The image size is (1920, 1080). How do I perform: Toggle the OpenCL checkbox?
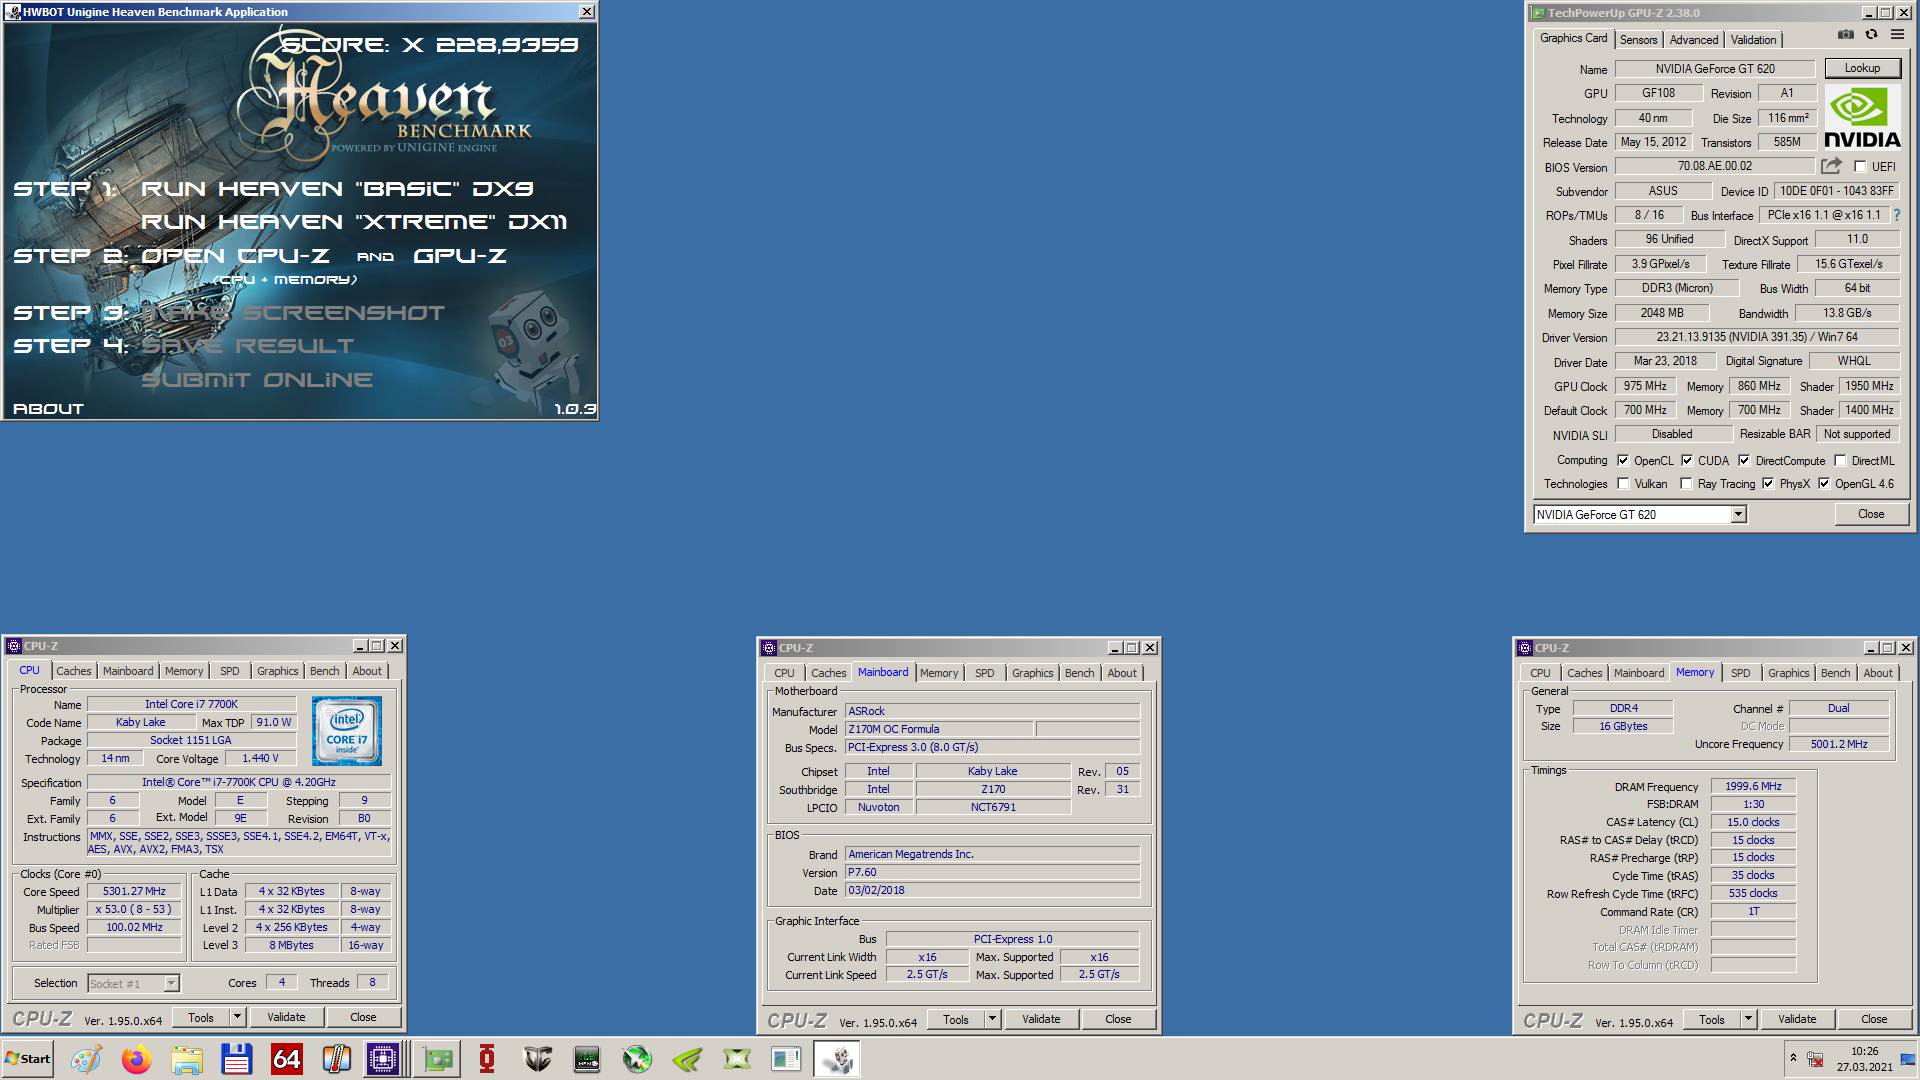click(1623, 461)
